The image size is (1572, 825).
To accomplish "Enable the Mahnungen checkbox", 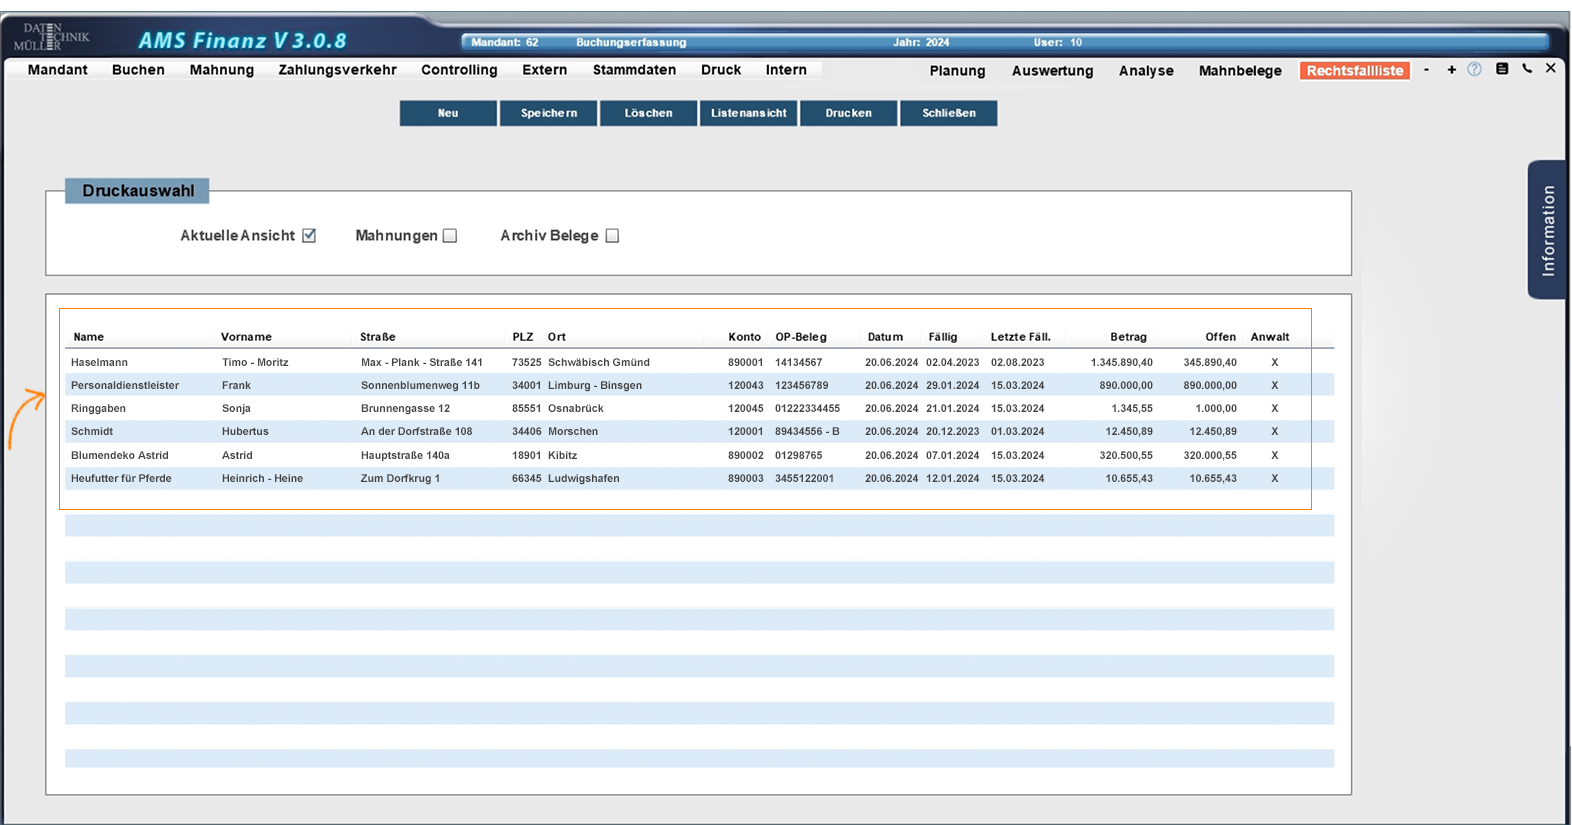I will (450, 236).
